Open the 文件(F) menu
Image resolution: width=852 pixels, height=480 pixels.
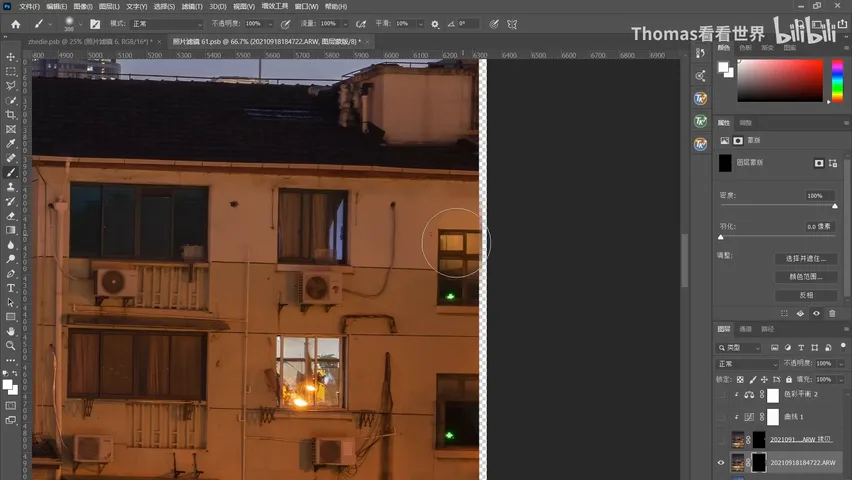tap(29, 7)
